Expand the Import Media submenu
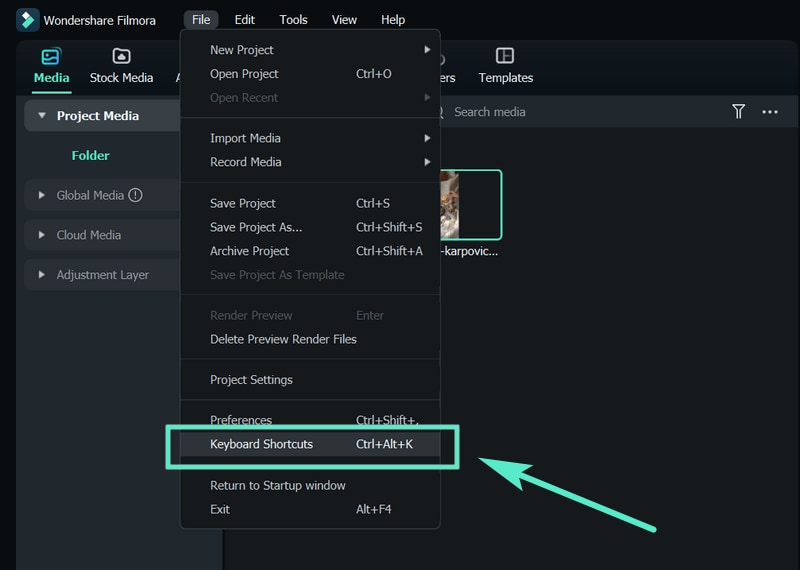 310,138
